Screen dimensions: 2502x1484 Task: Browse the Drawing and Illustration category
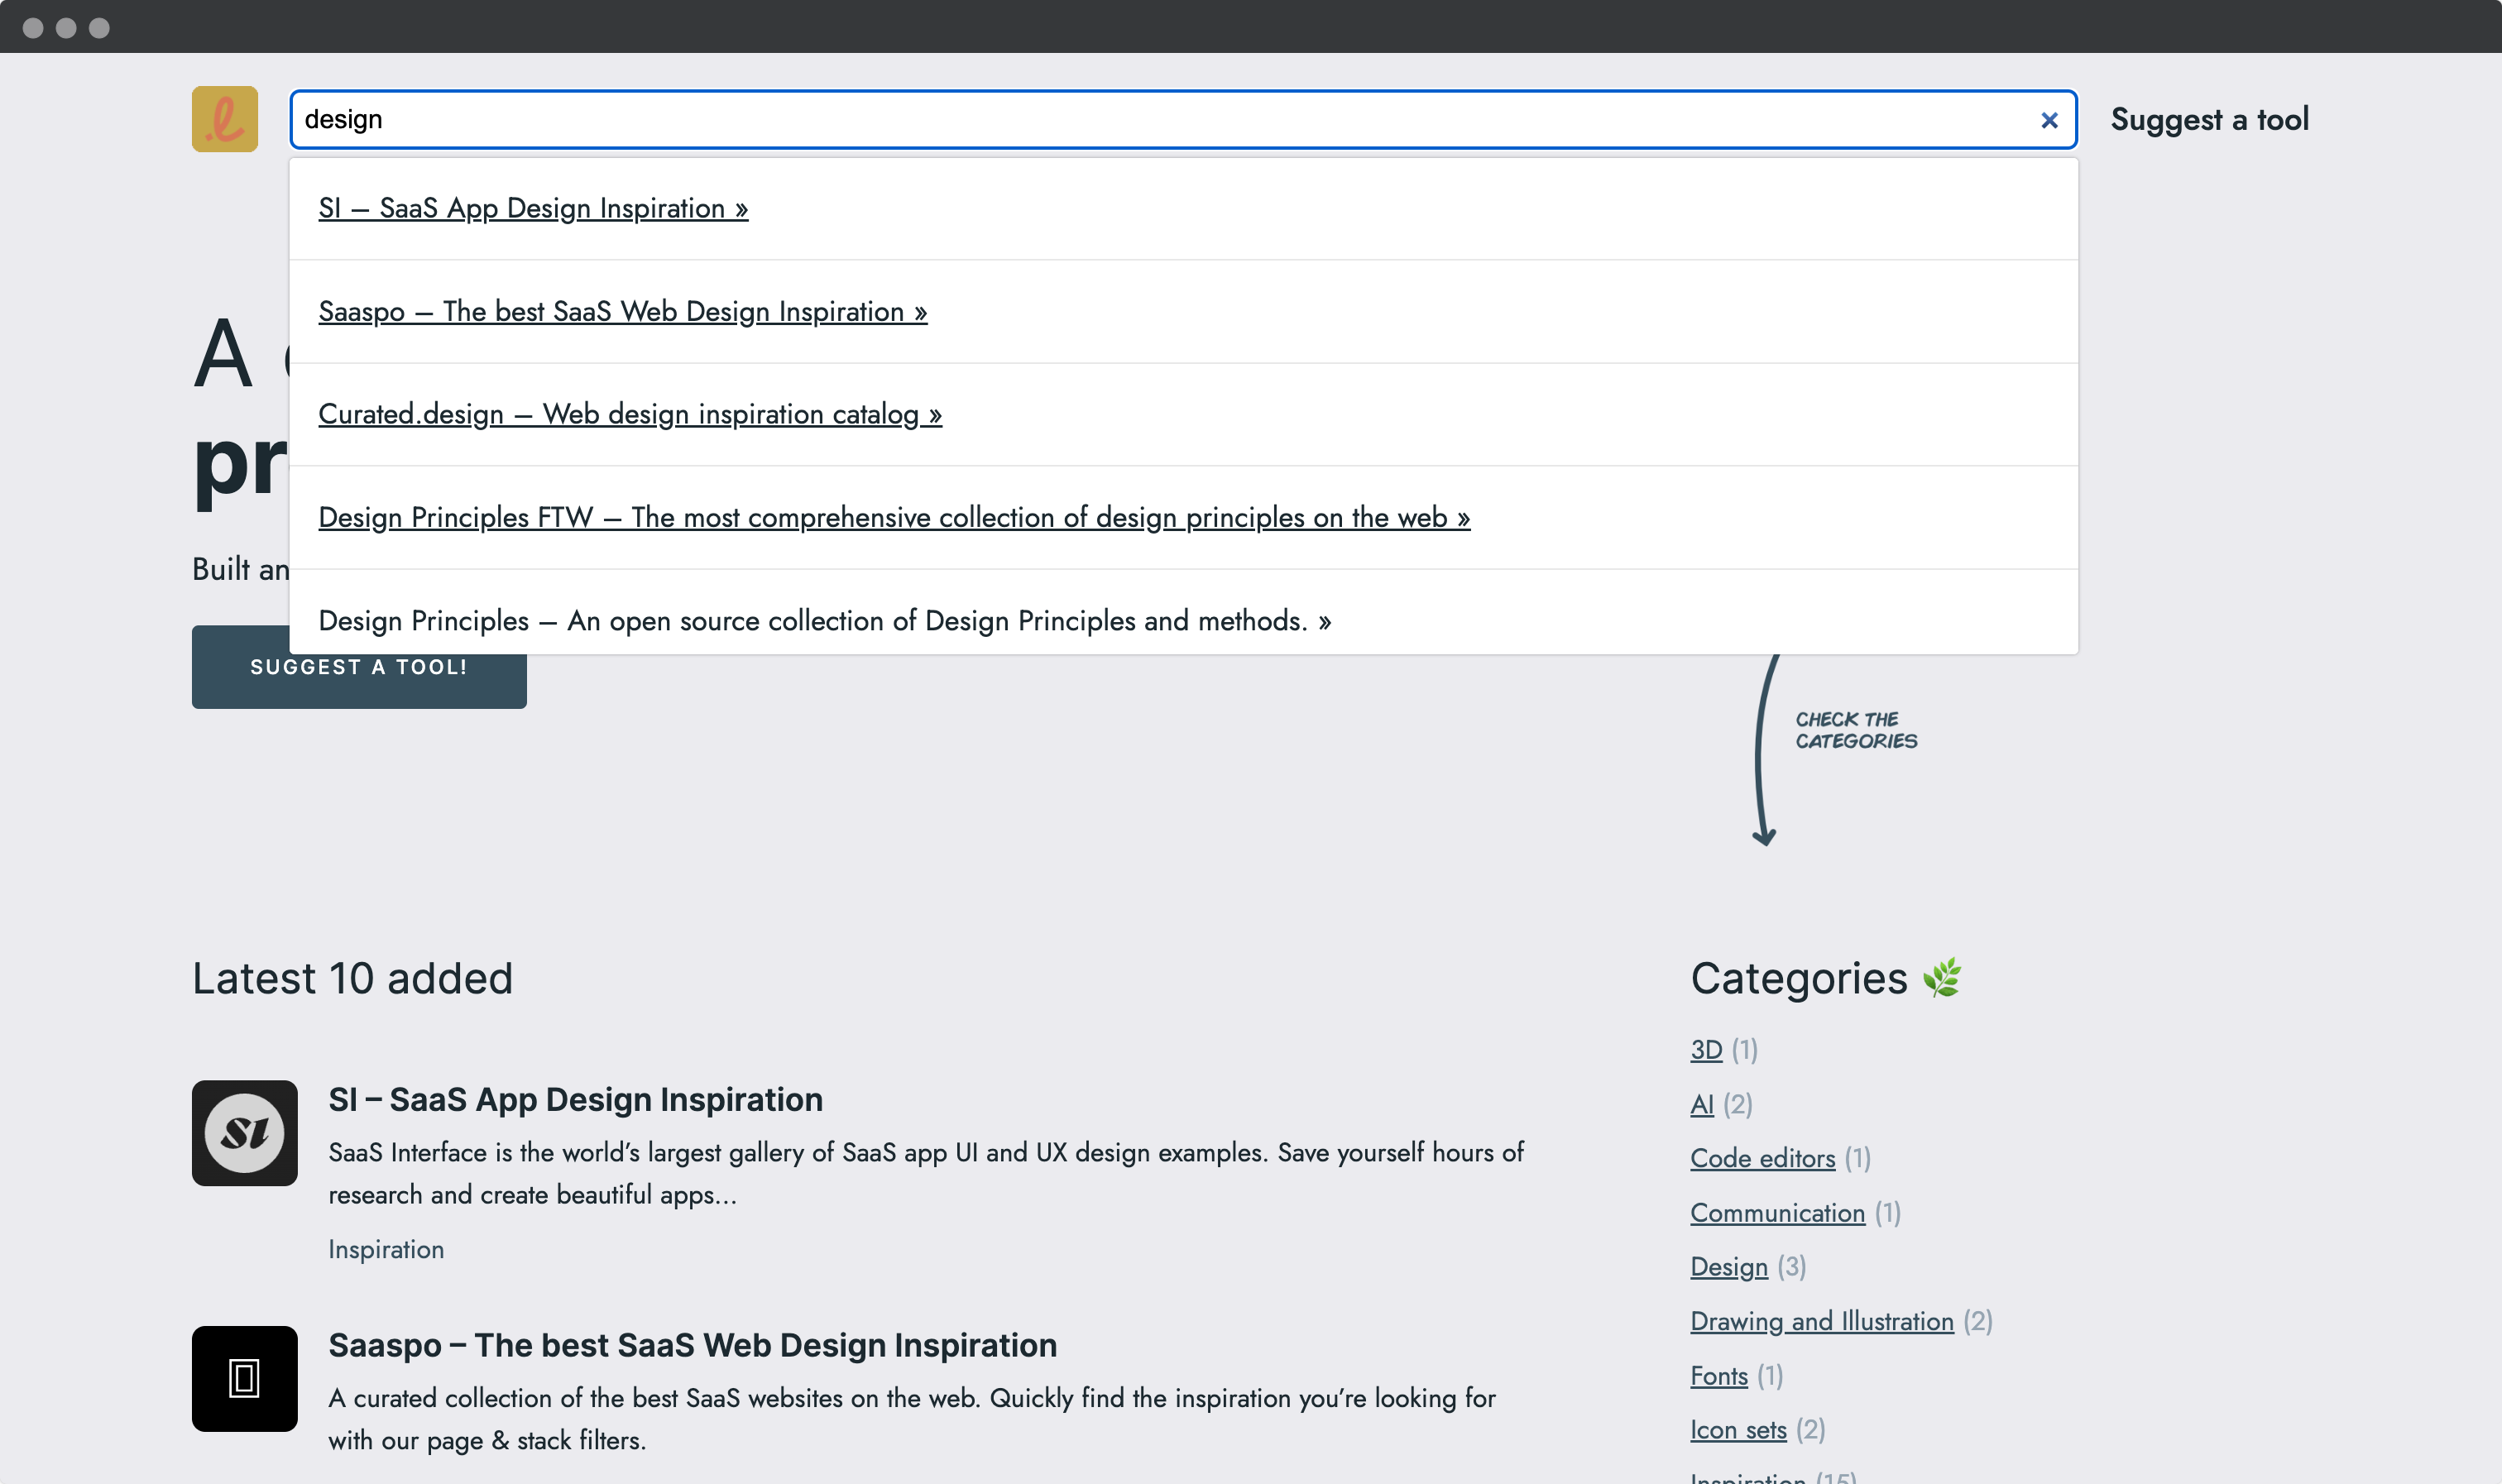click(1821, 1321)
